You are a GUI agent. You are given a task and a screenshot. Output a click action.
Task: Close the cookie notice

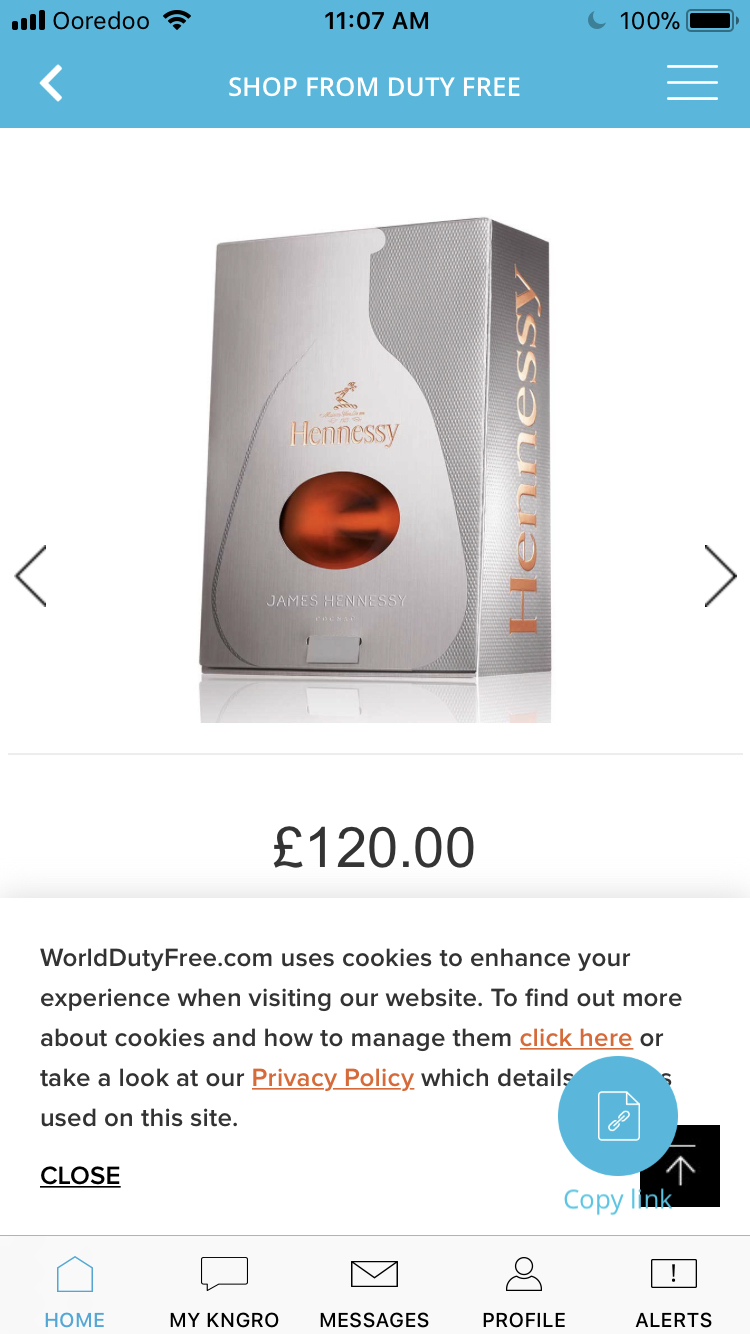pos(80,1176)
